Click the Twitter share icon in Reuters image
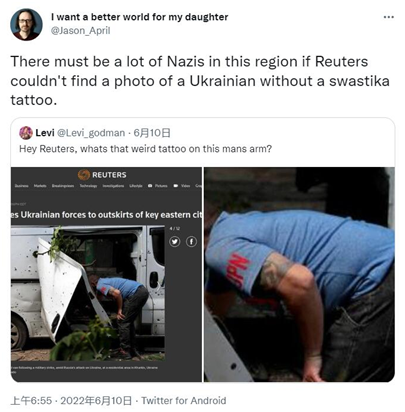The image size is (405, 412). (x=174, y=241)
